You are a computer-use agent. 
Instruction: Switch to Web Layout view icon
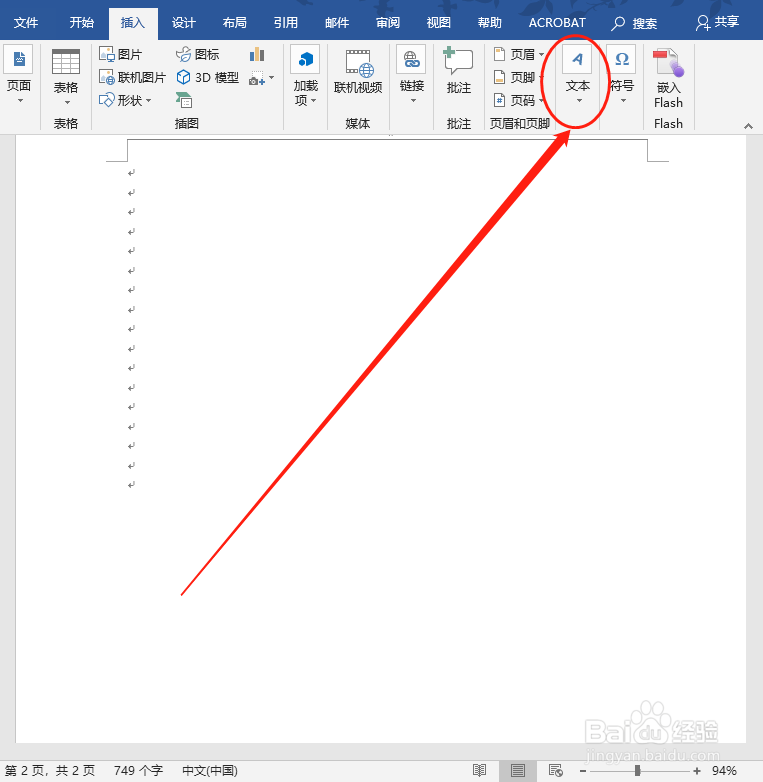pos(556,771)
